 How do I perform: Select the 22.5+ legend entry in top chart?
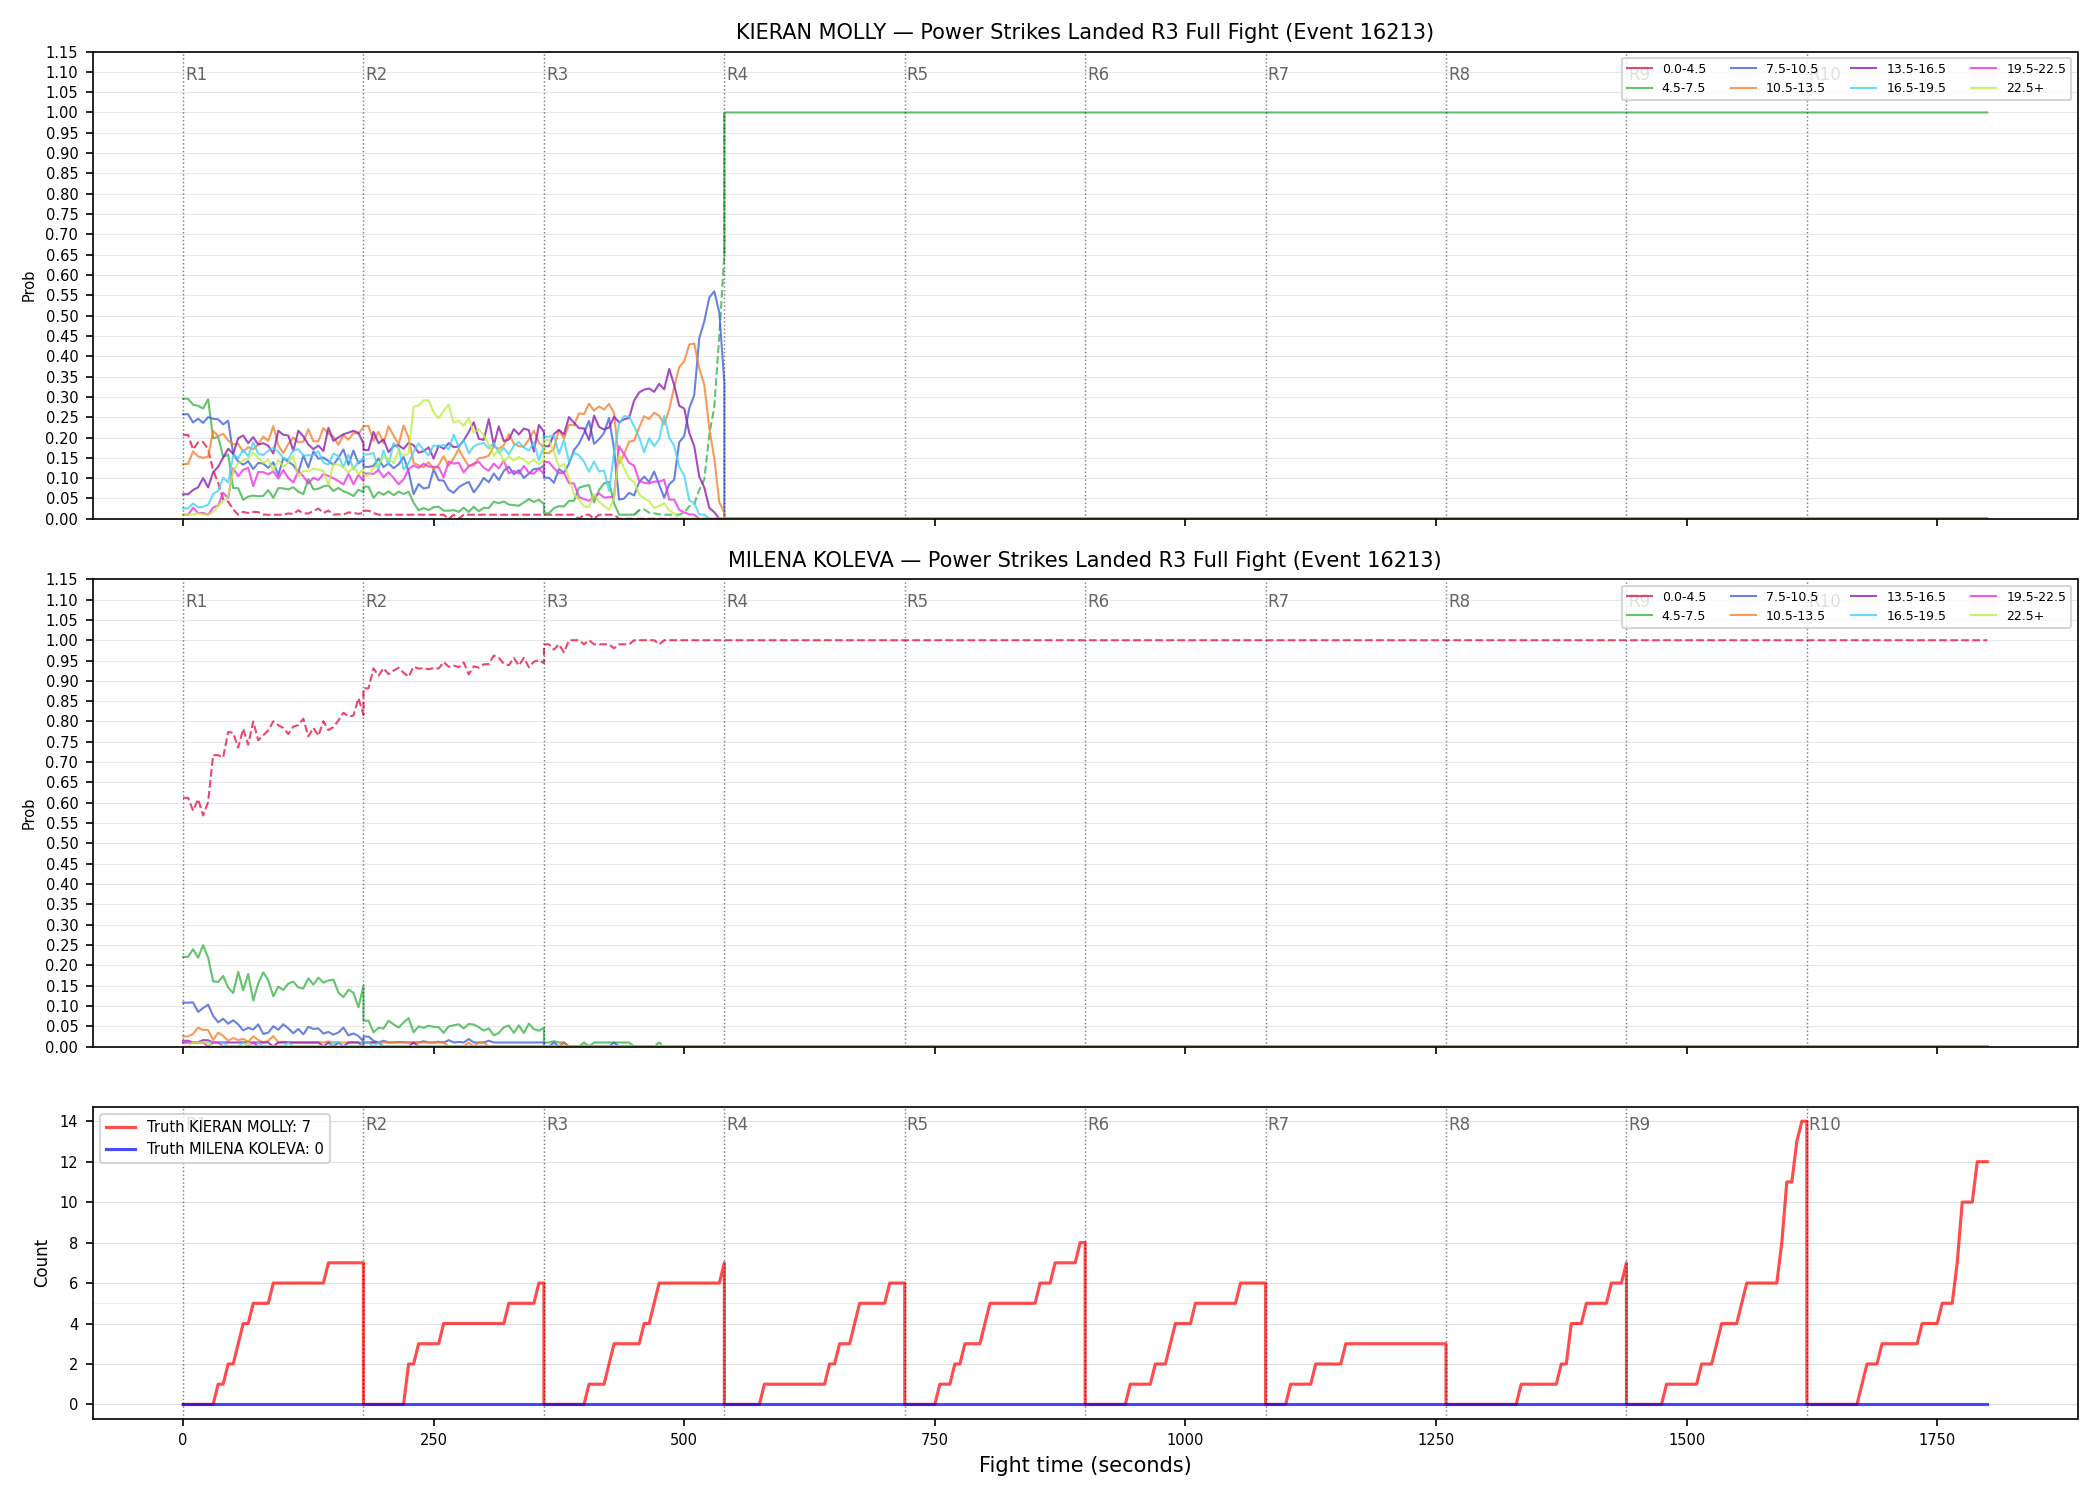point(2007,88)
